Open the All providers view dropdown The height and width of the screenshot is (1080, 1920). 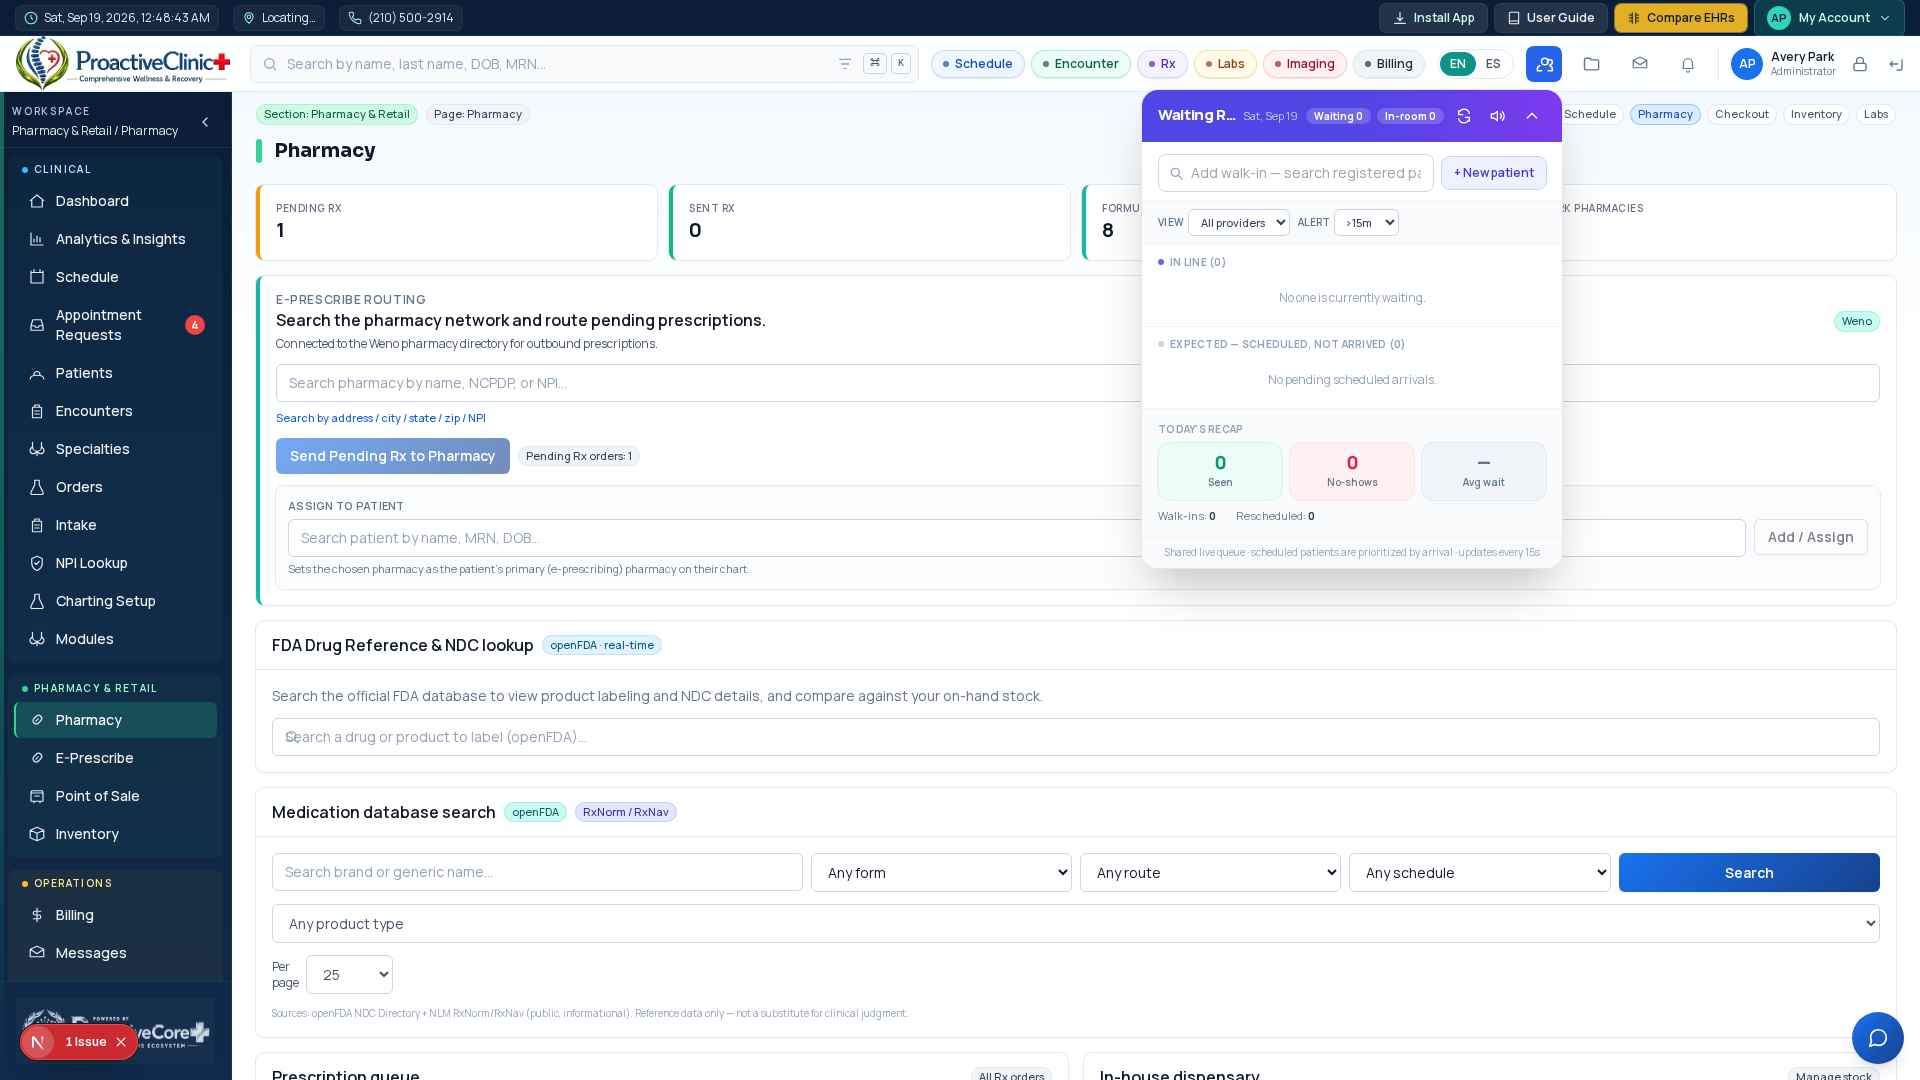click(1239, 223)
